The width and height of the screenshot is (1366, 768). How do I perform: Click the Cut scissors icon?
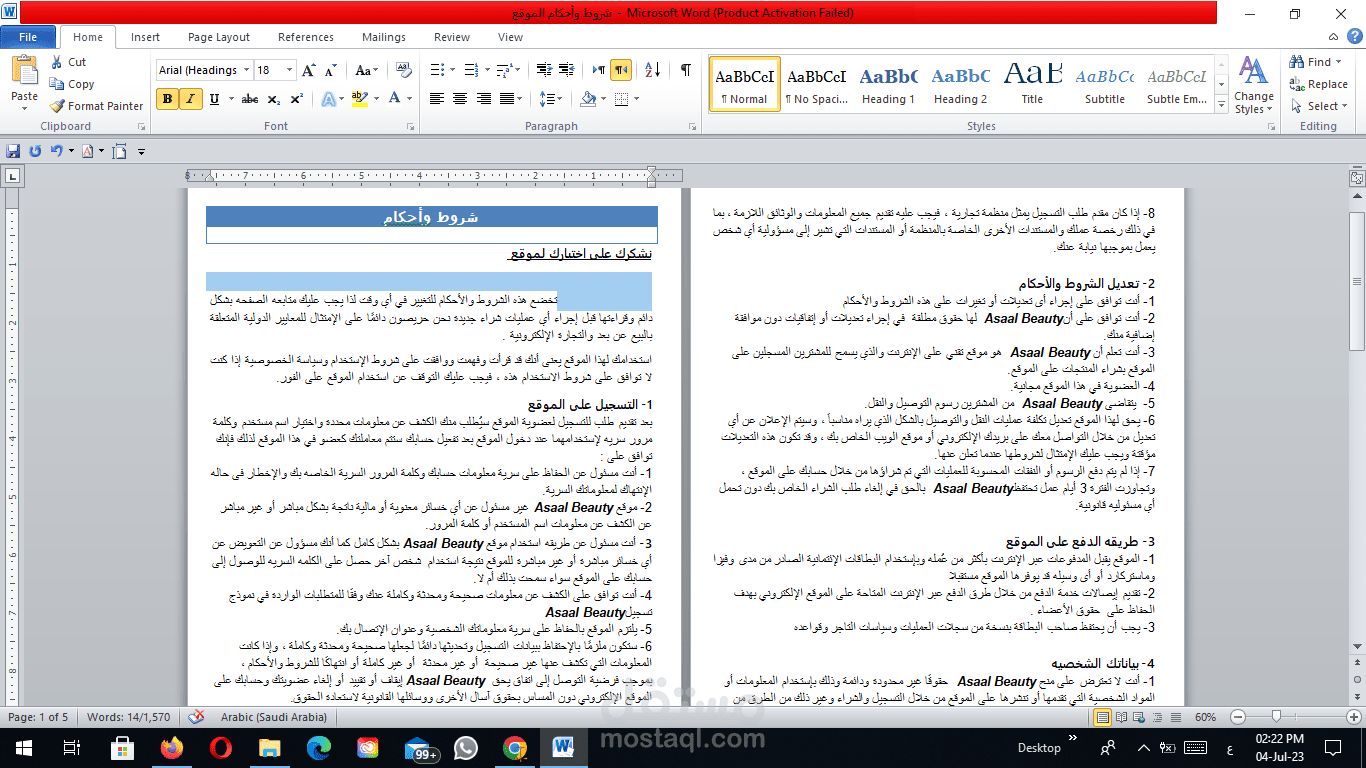click(56, 62)
